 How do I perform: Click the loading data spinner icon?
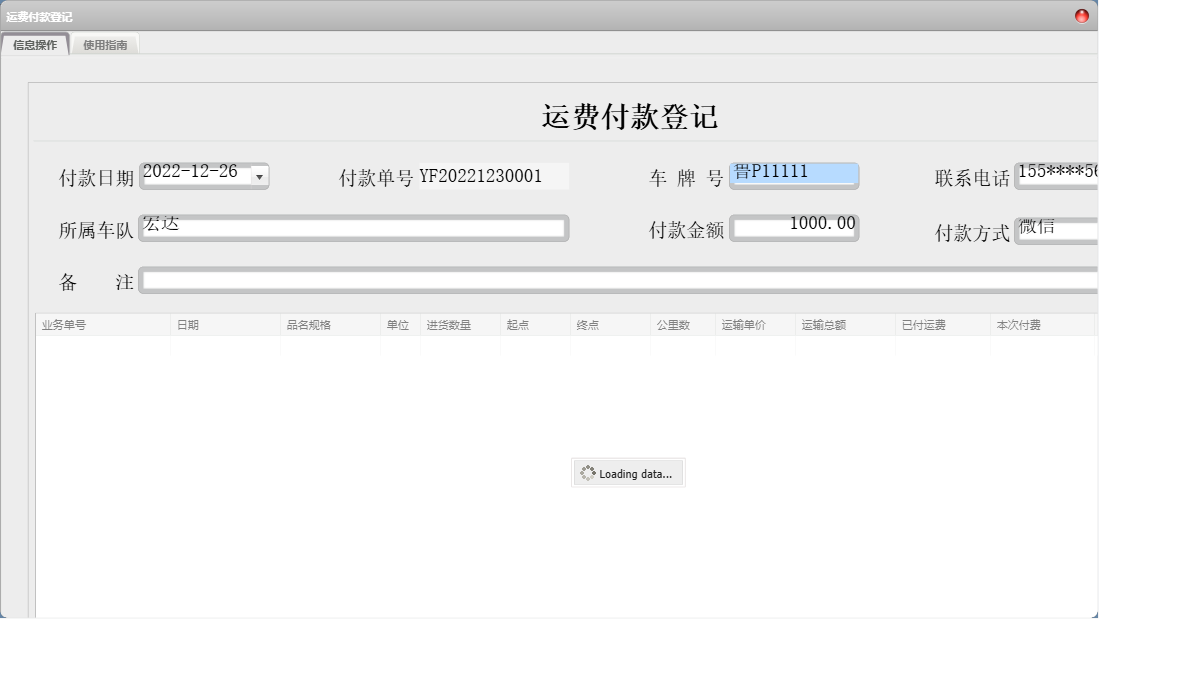pos(589,472)
